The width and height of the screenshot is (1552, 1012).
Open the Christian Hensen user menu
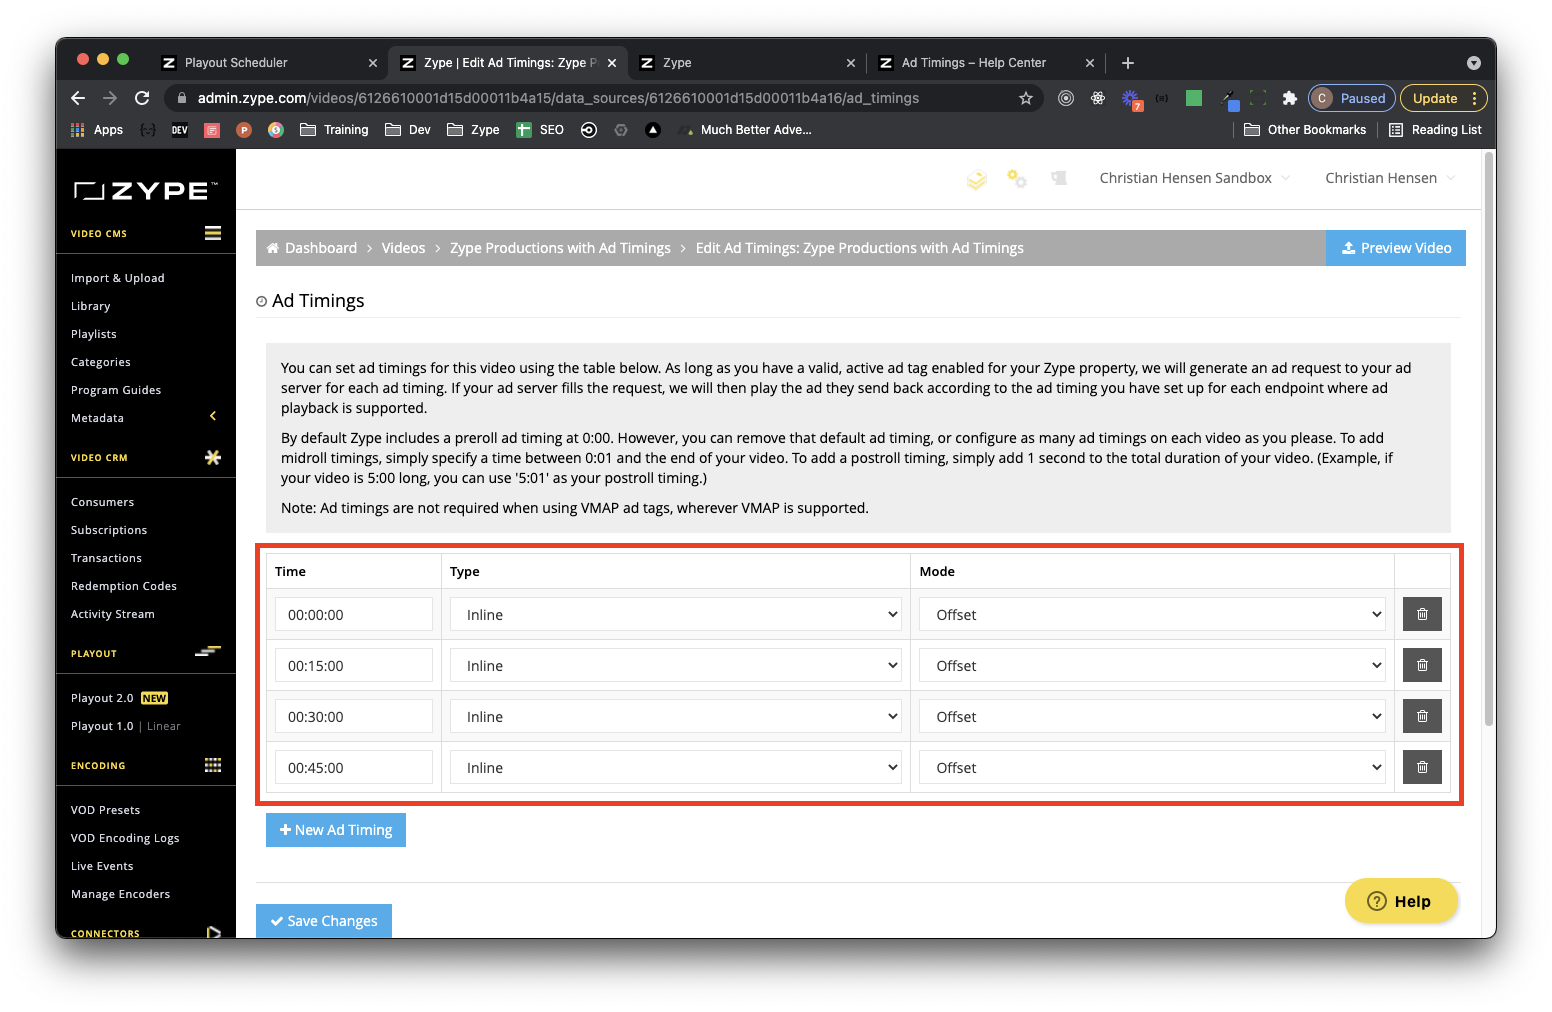click(x=1390, y=178)
